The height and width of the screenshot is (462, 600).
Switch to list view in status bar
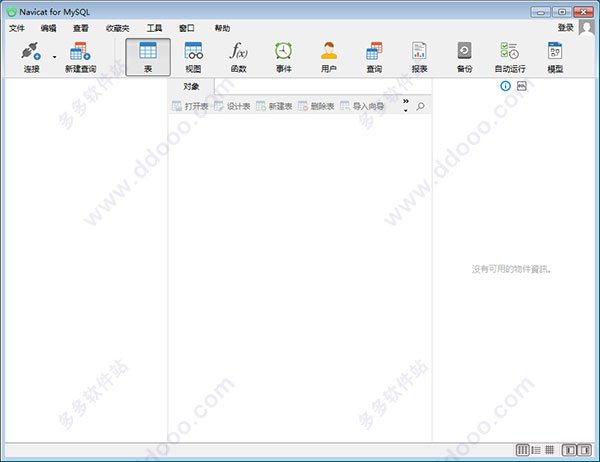(522, 450)
